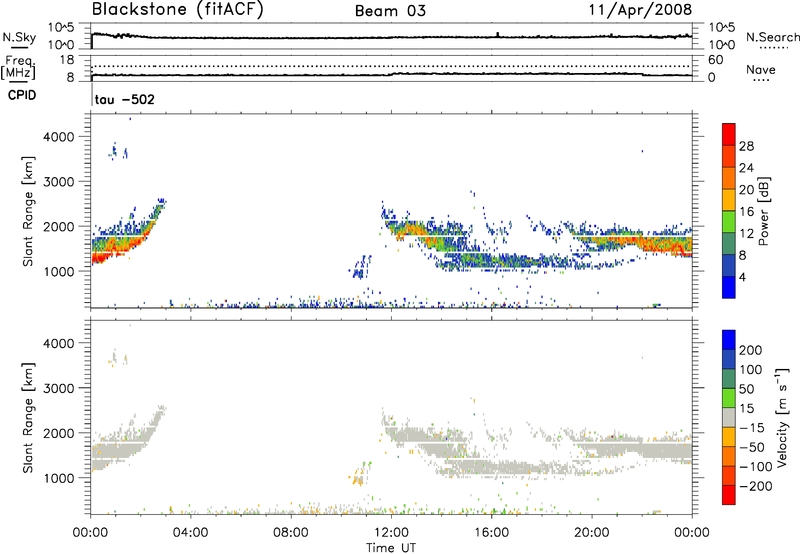Click the blue top segment of the Velocity colorbar
800x554 pixels.
point(729,340)
